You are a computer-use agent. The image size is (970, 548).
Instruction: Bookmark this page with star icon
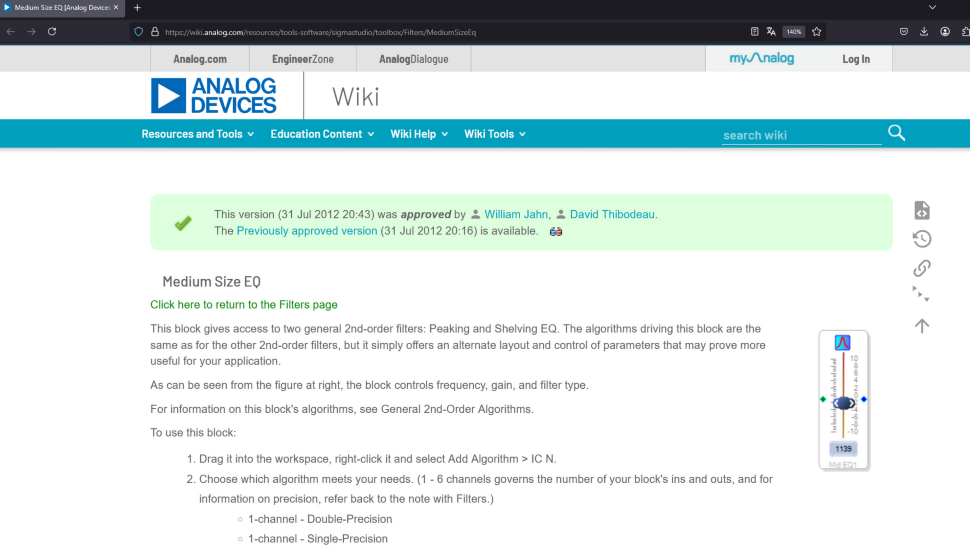point(817,32)
